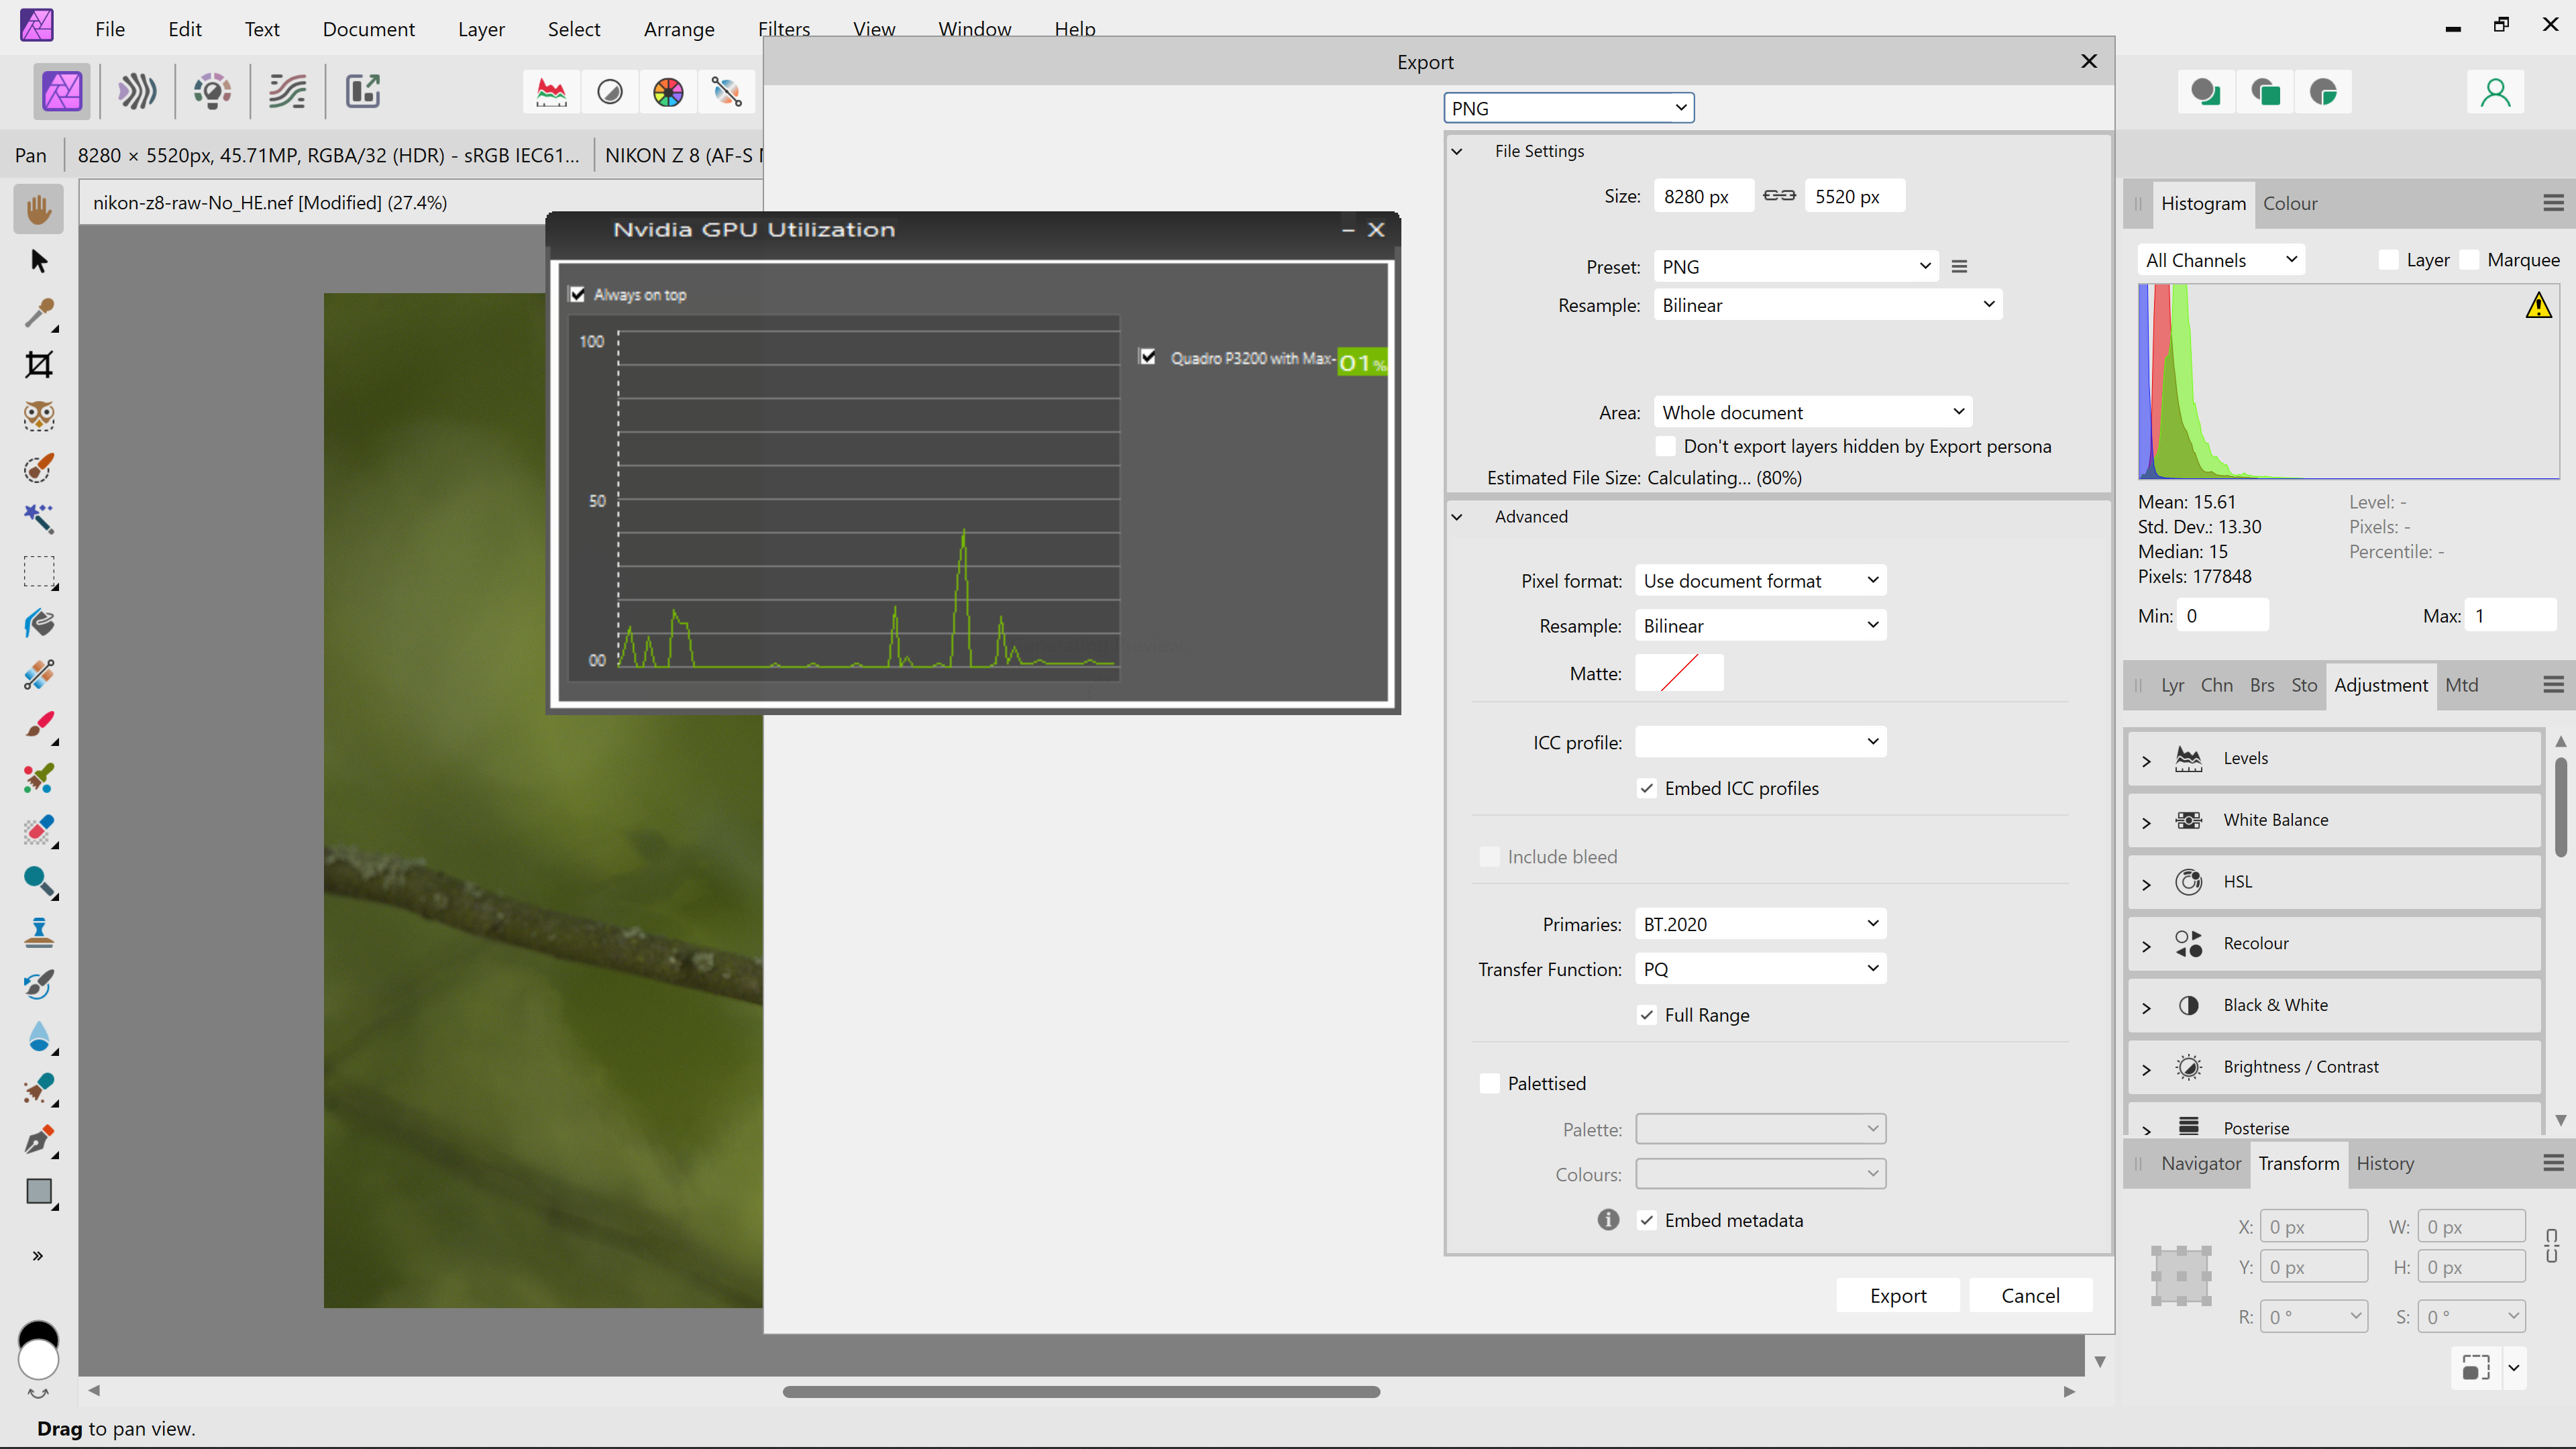This screenshot has width=2576, height=1449.
Task: Collapse the File Settings section
Action: (1457, 151)
